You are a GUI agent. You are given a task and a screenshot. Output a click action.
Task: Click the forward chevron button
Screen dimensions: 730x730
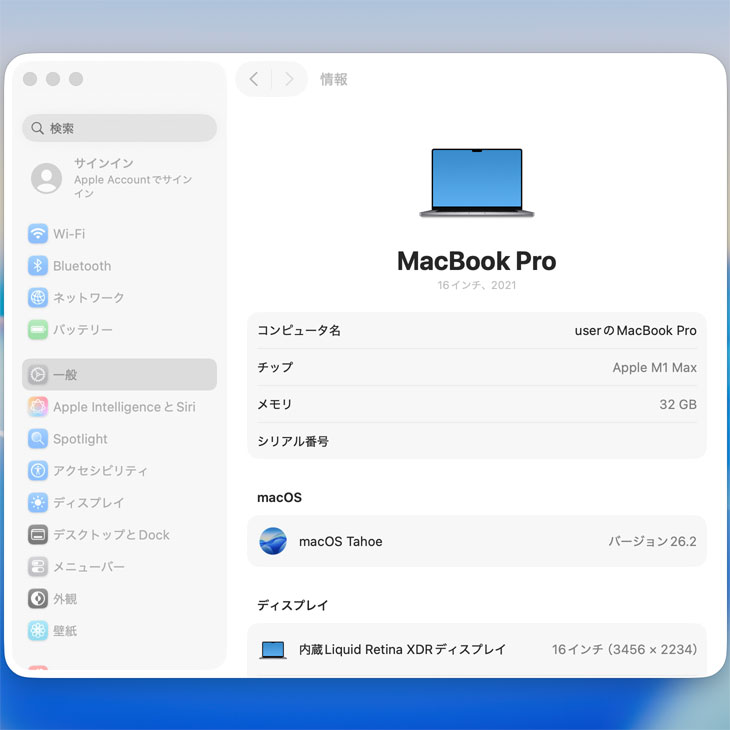click(x=289, y=79)
